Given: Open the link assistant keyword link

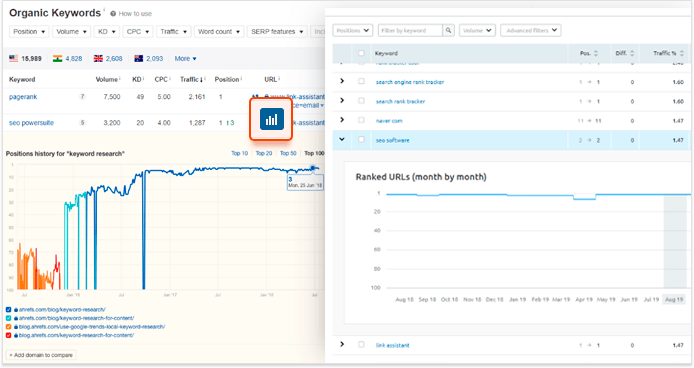Looking at the screenshot, I should click(x=393, y=345).
